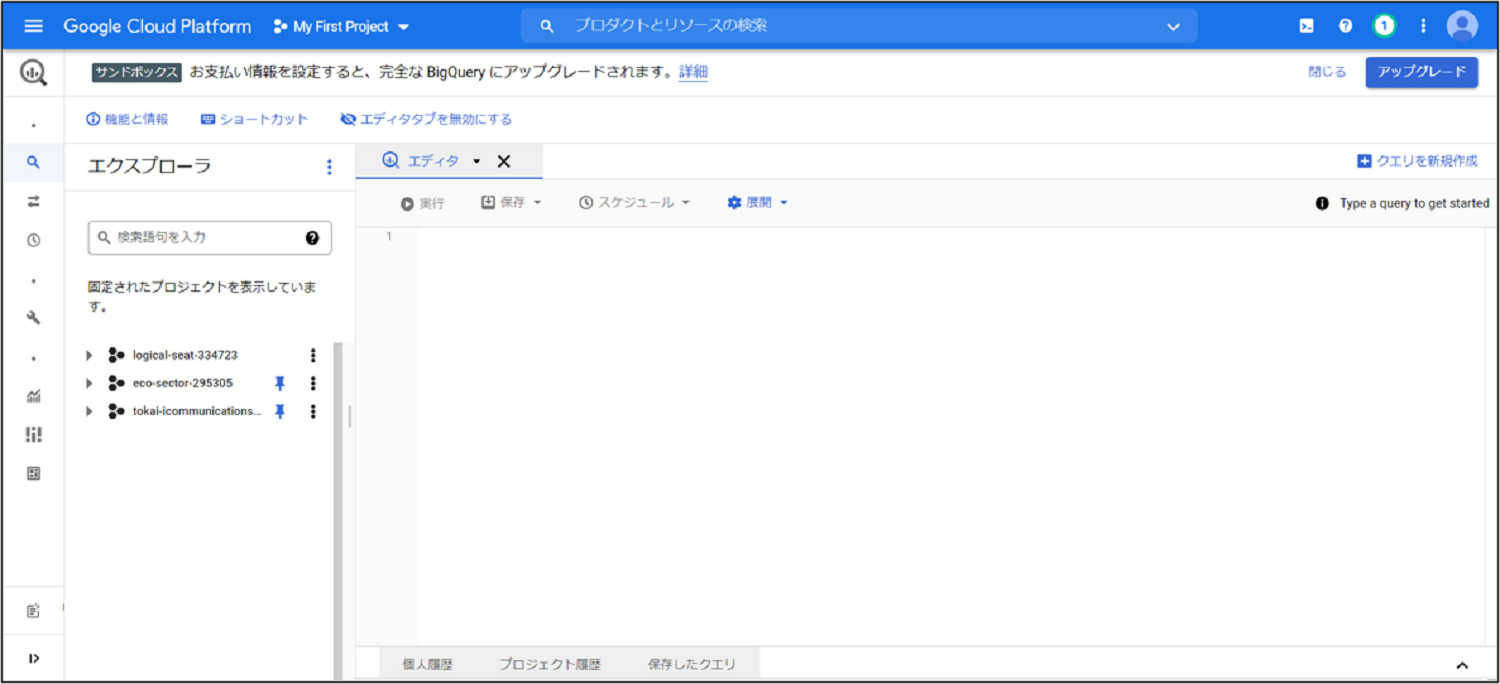Open capacity management icon in sidebar
The width and height of the screenshot is (1500, 684).
point(34,435)
